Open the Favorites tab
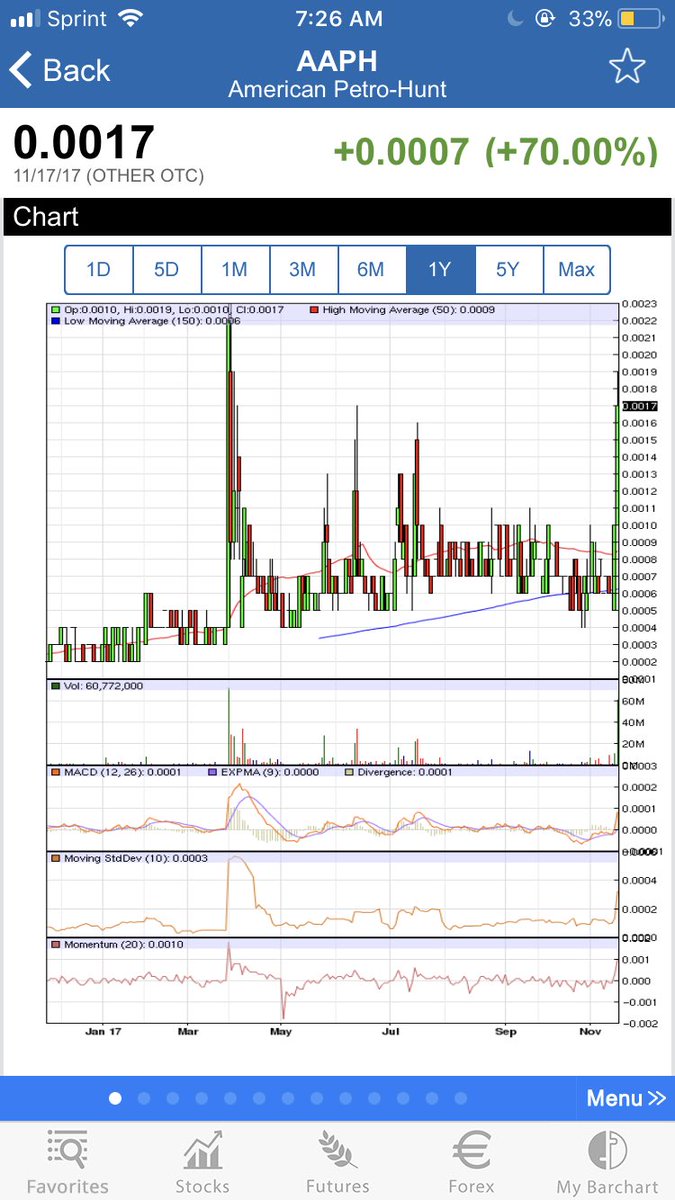Screen dimensions: 675x1200 (67, 1161)
